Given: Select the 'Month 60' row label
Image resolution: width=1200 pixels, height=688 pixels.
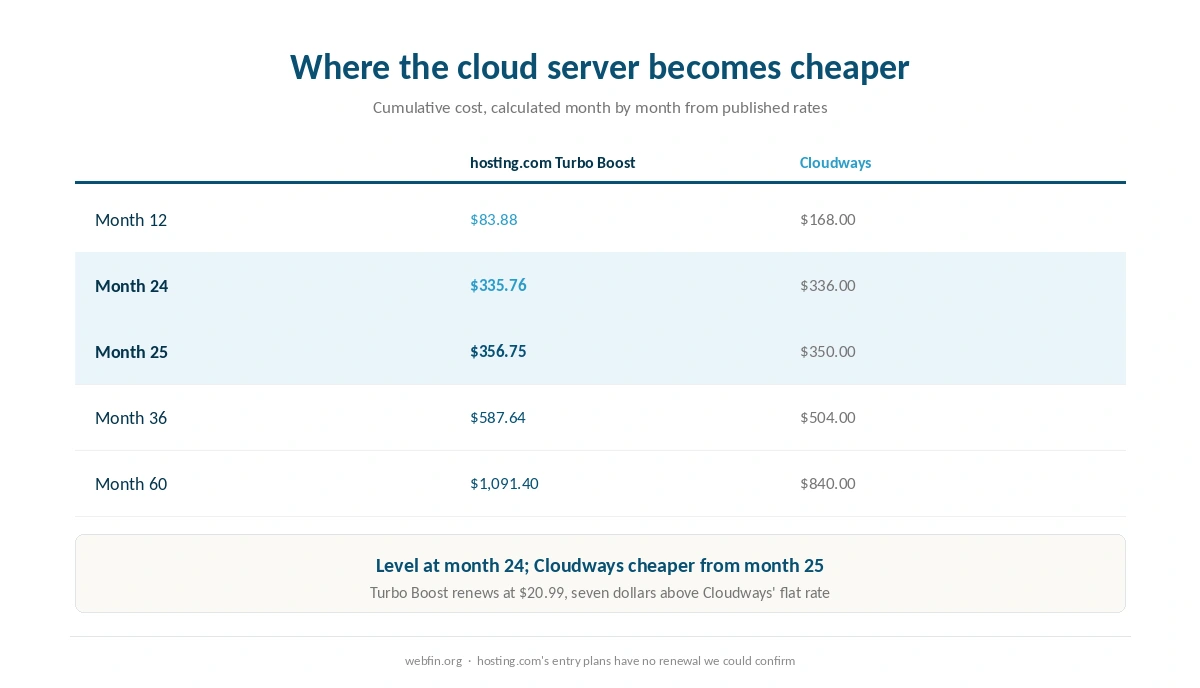Looking at the screenshot, I should point(131,484).
